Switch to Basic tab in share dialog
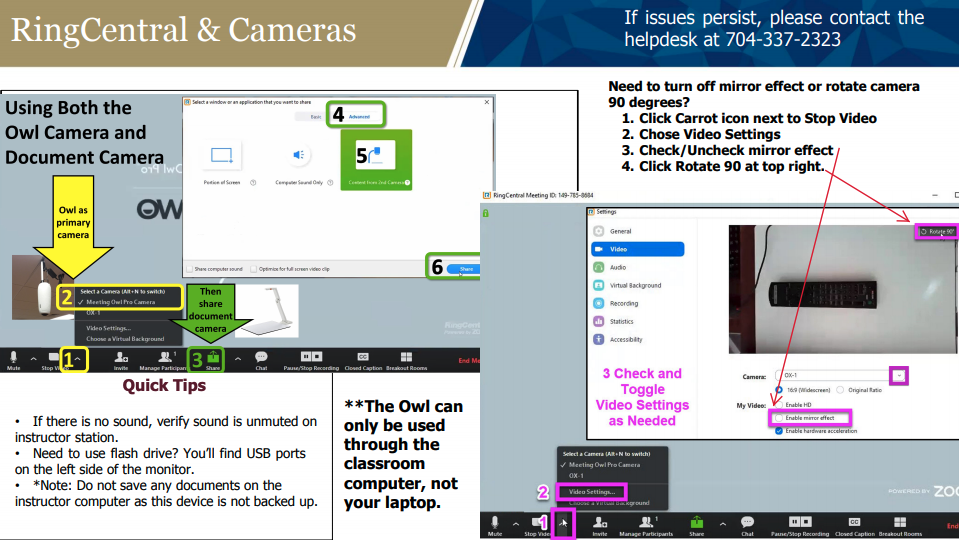This screenshot has height=540, width=959. (x=315, y=116)
